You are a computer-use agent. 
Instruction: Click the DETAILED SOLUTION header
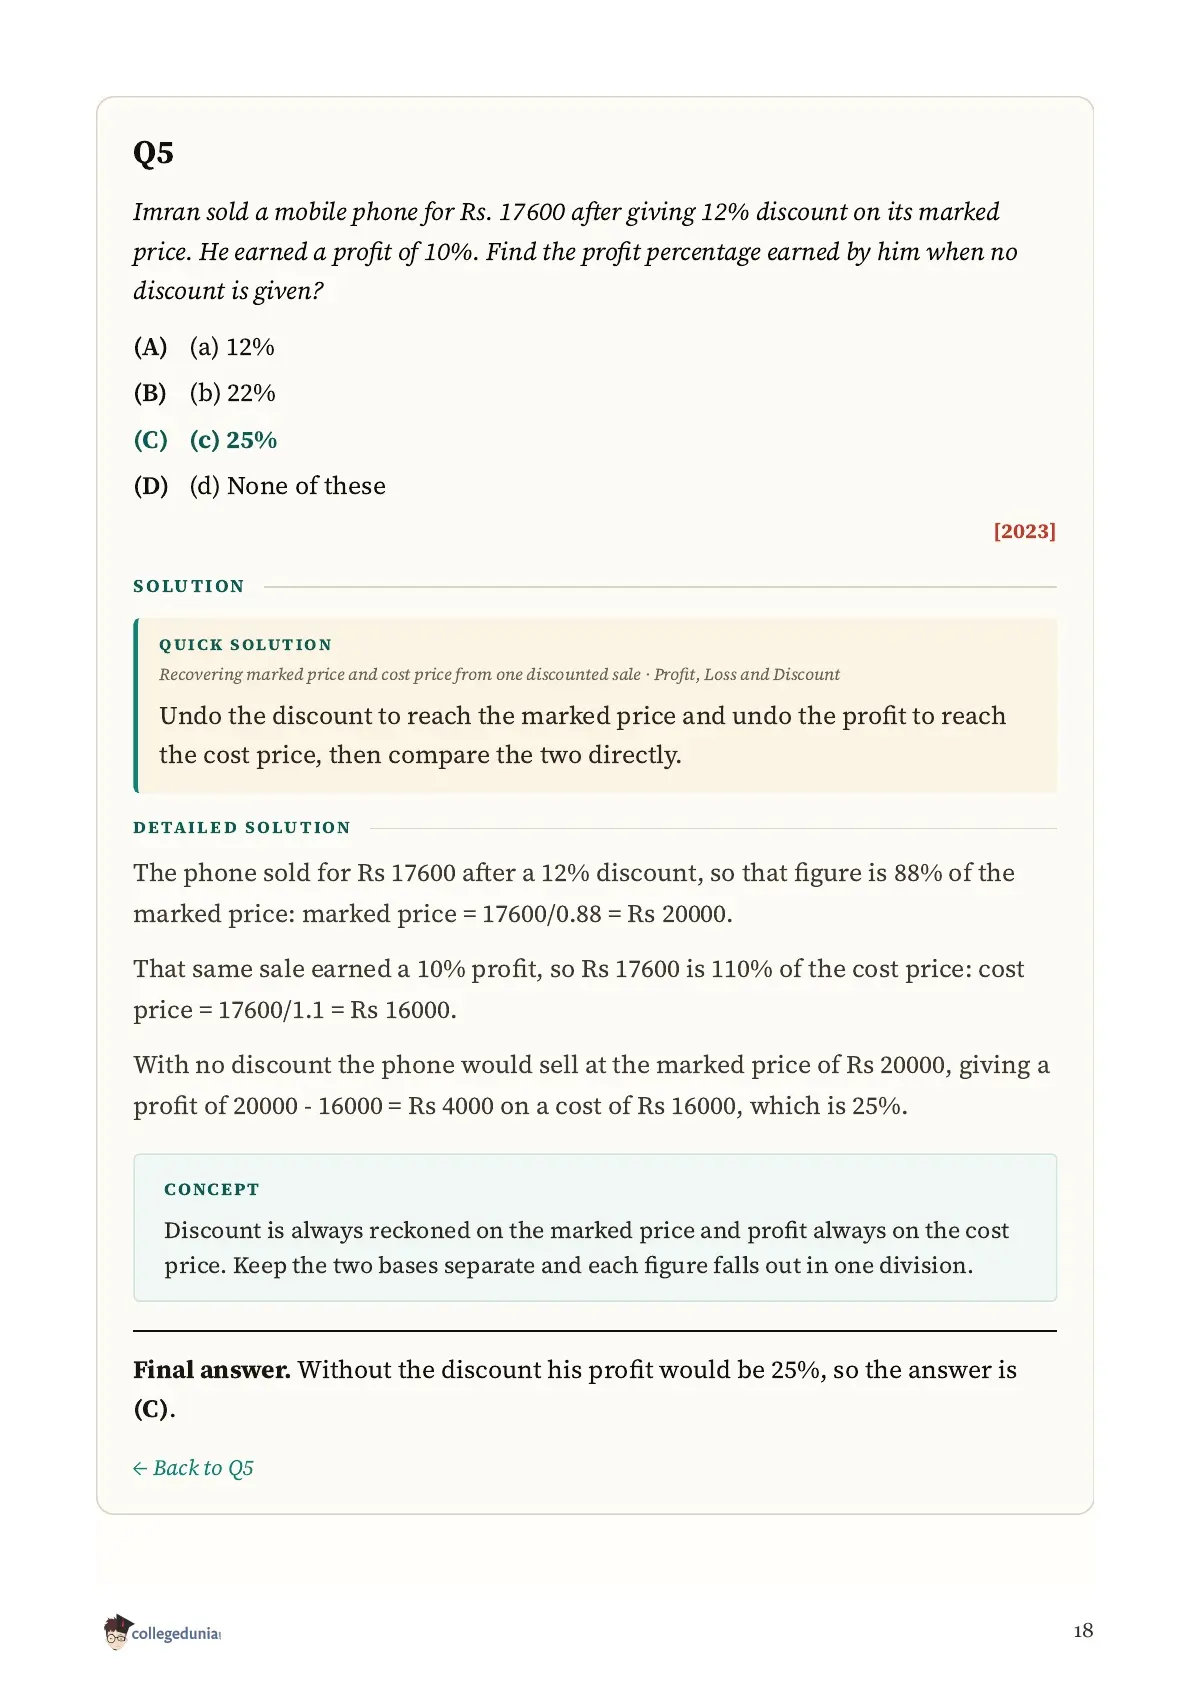click(x=242, y=828)
